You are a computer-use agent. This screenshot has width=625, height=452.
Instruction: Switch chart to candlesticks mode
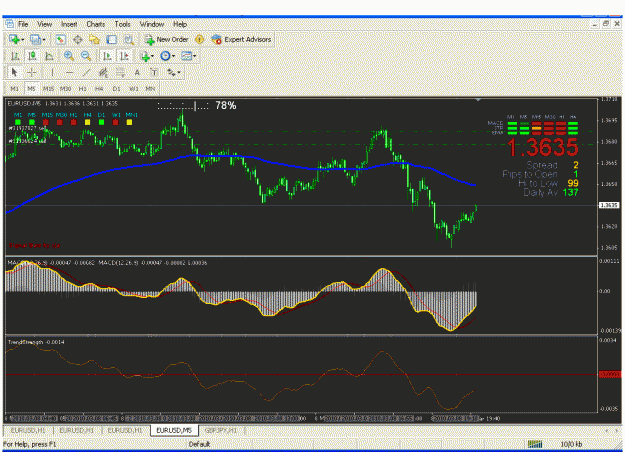[x=32, y=56]
